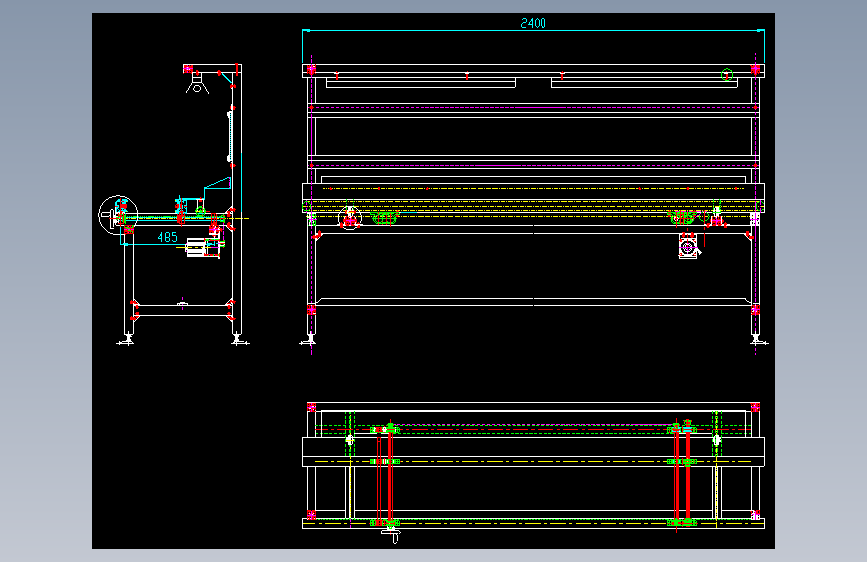Select the 2400 dimension text

point(532,23)
